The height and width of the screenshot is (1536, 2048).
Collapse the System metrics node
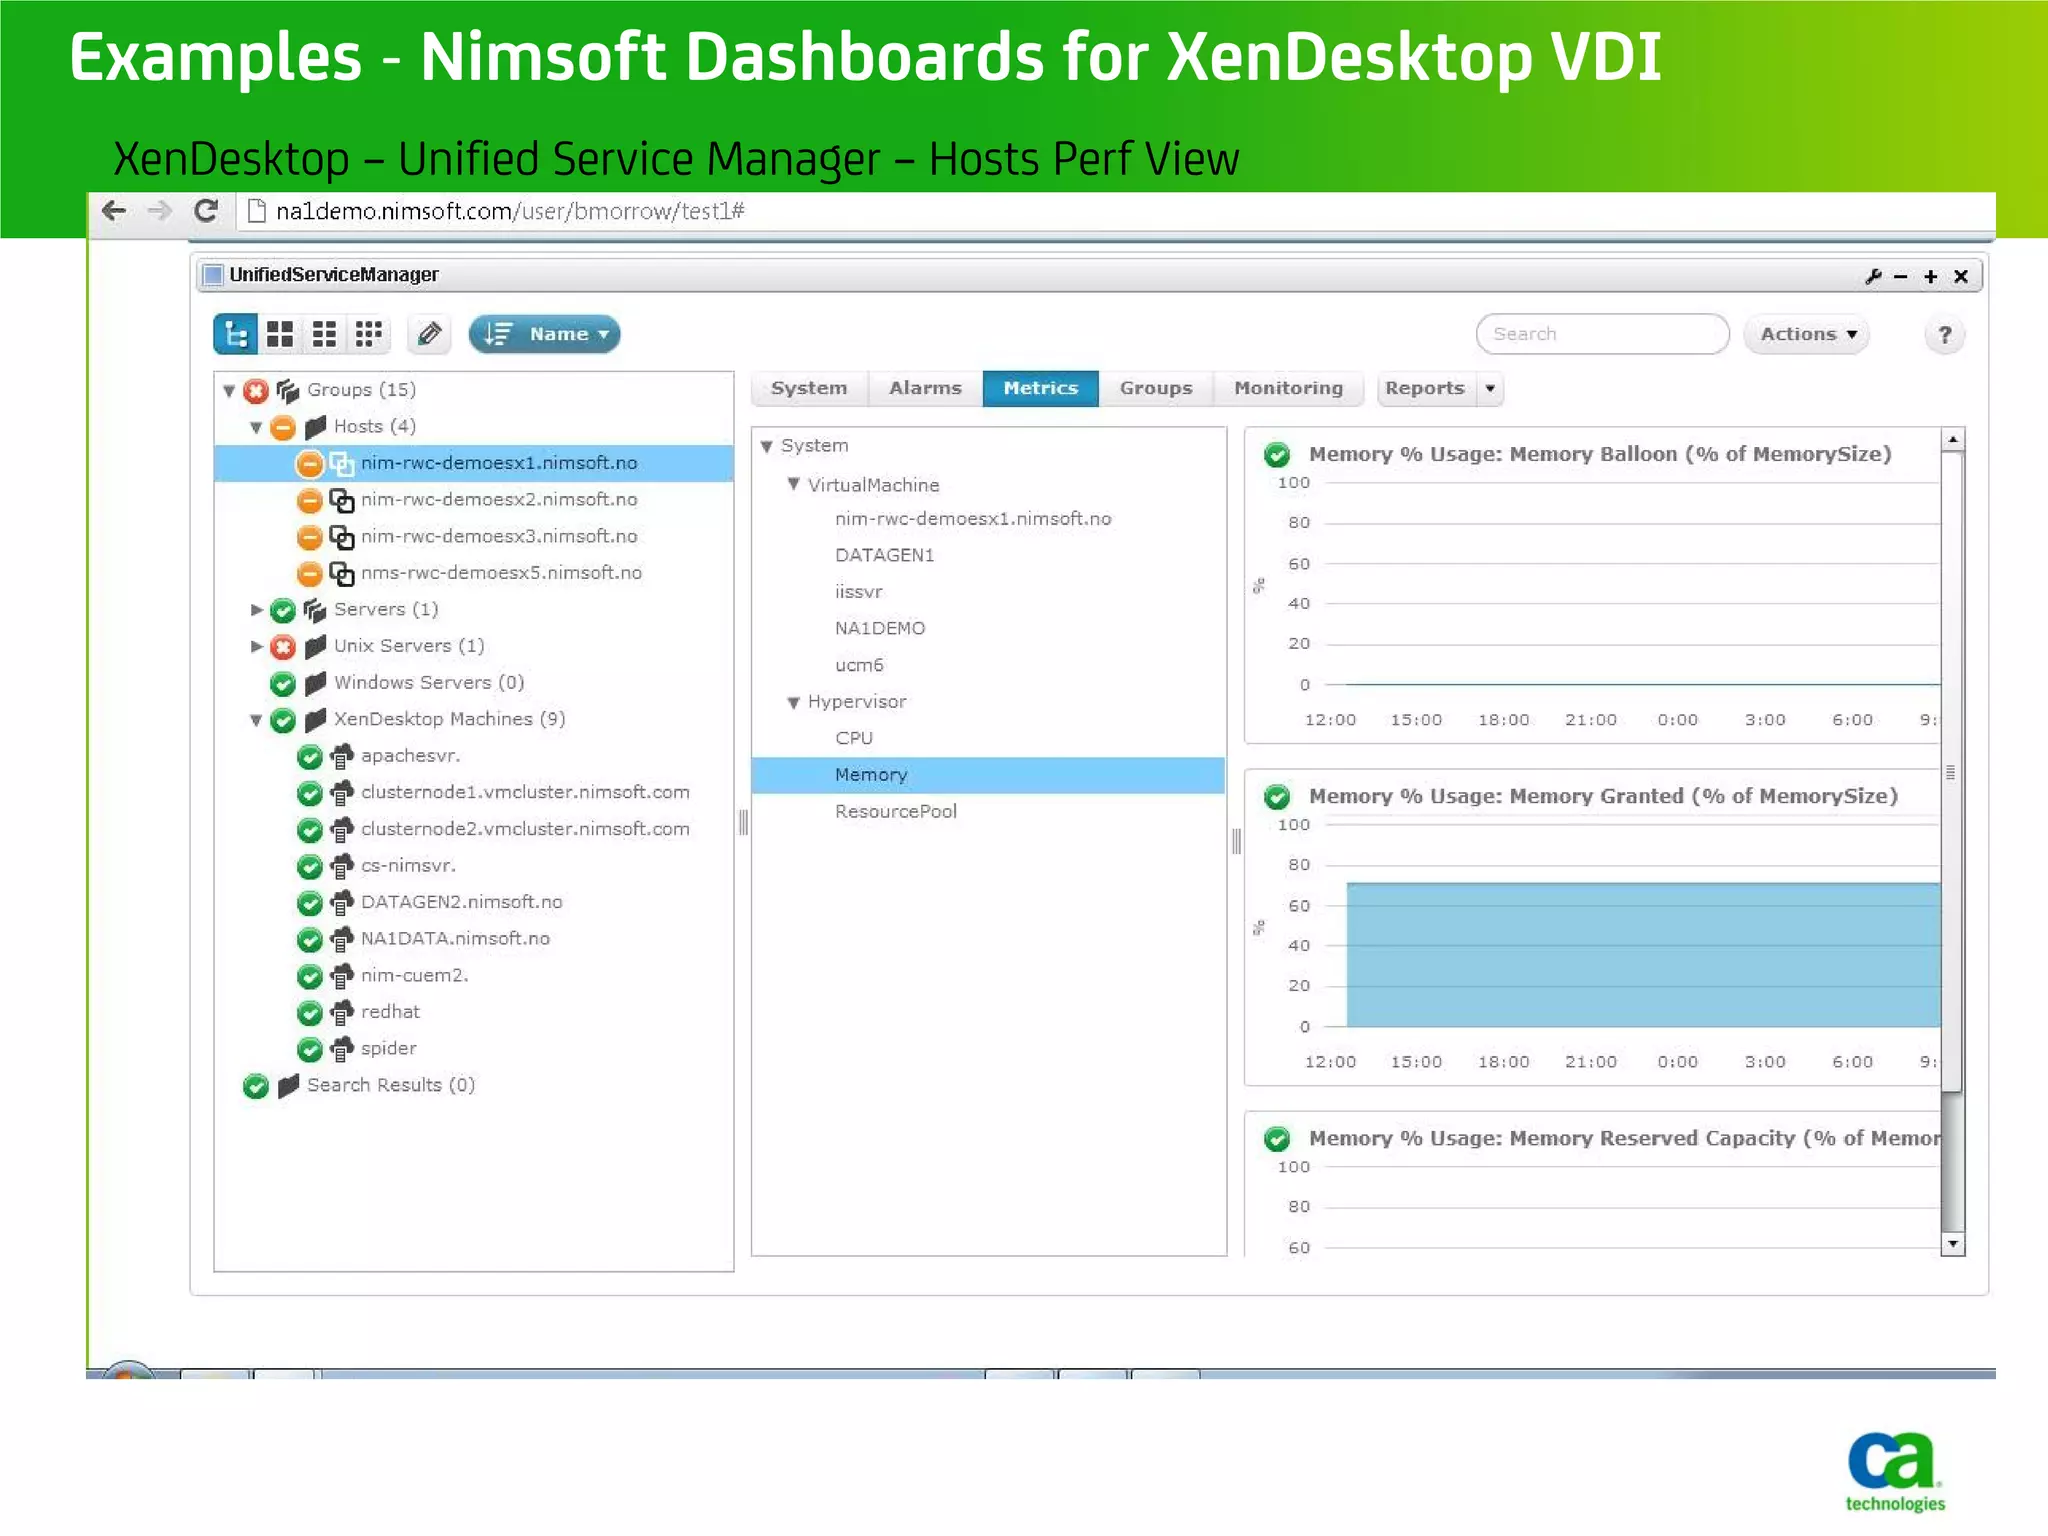tap(767, 446)
